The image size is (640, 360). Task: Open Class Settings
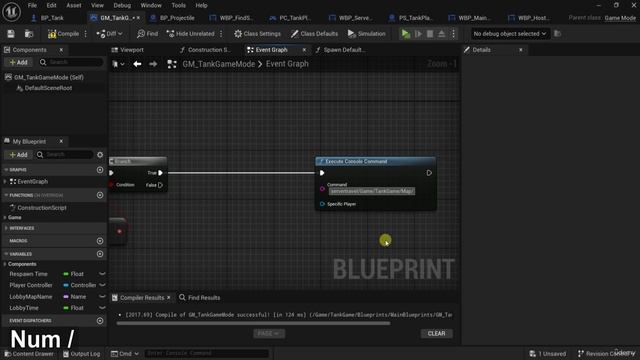[257, 34]
